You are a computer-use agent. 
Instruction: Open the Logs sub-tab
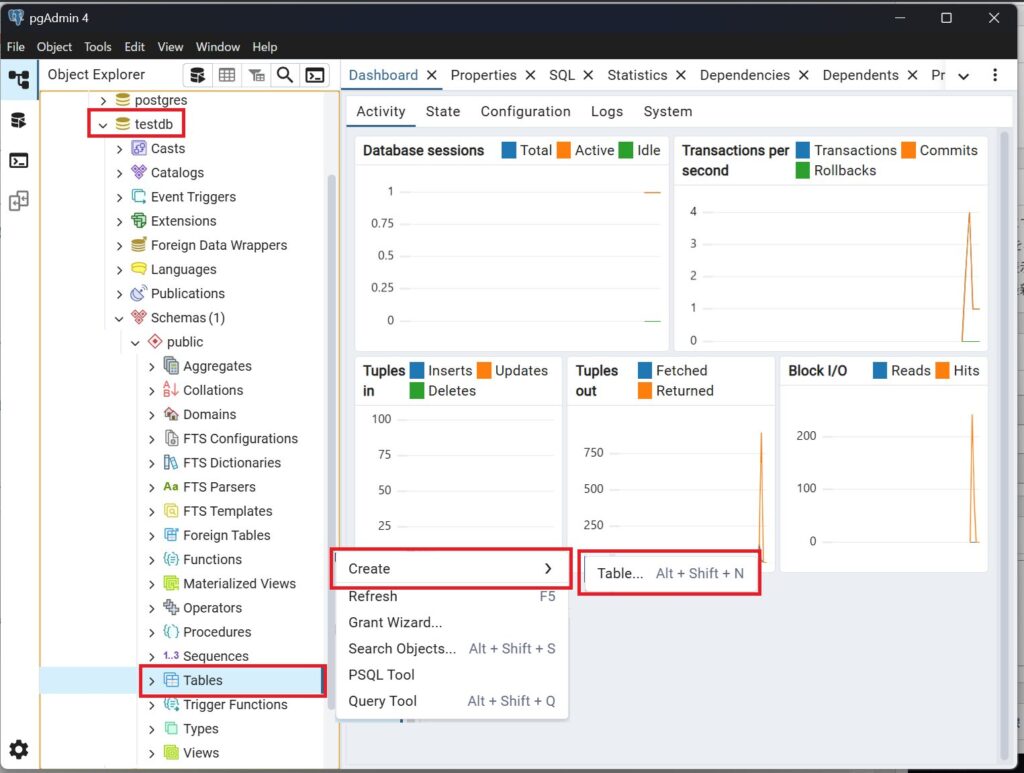tap(607, 111)
